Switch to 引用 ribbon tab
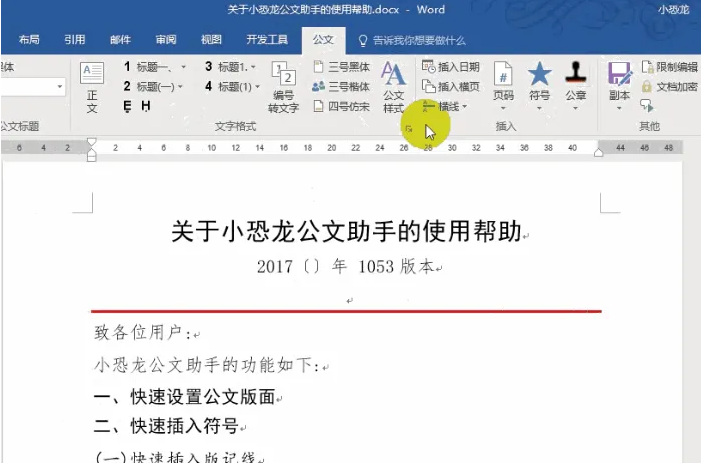The height and width of the screenshot is (476, 702). pos(74,40)
